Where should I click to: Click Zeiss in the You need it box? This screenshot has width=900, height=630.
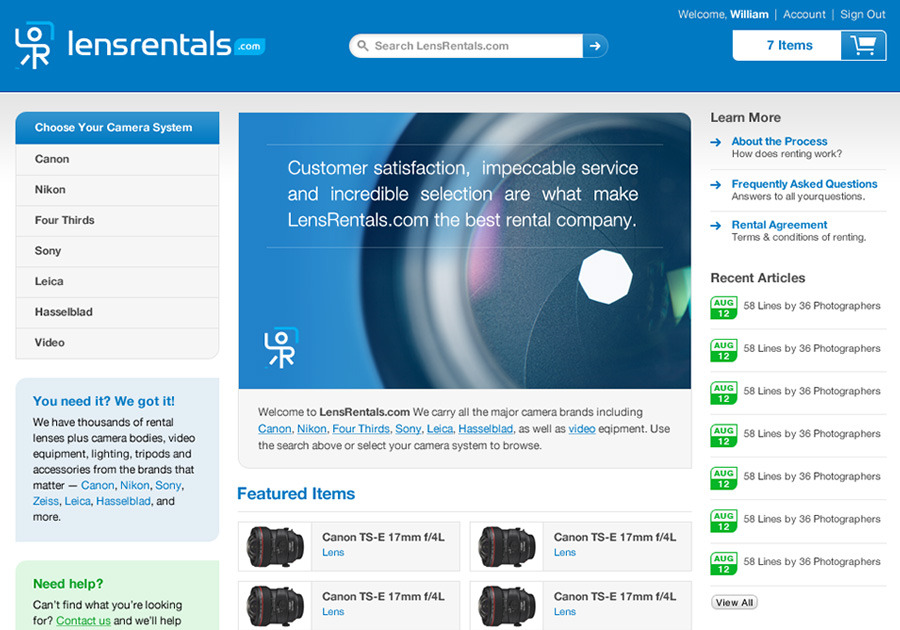[45, 501]
